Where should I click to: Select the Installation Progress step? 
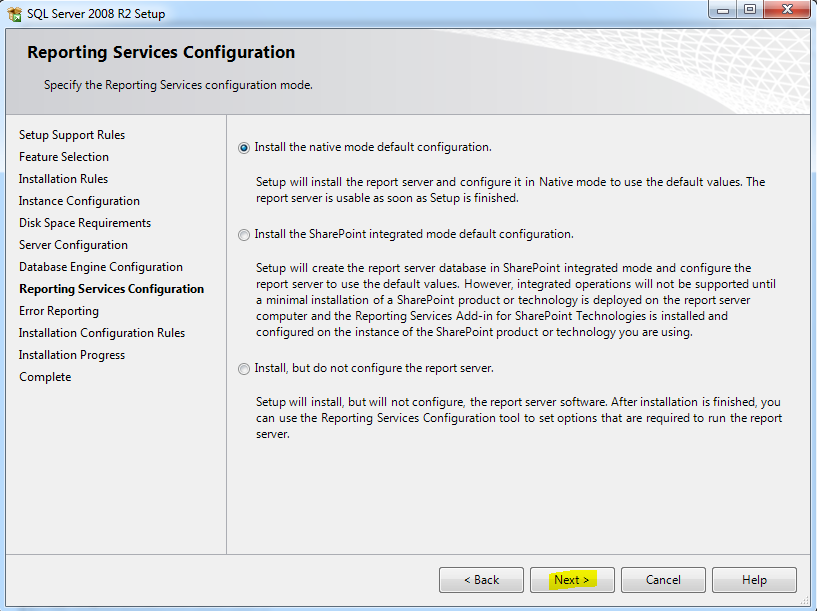click(72, 355)
